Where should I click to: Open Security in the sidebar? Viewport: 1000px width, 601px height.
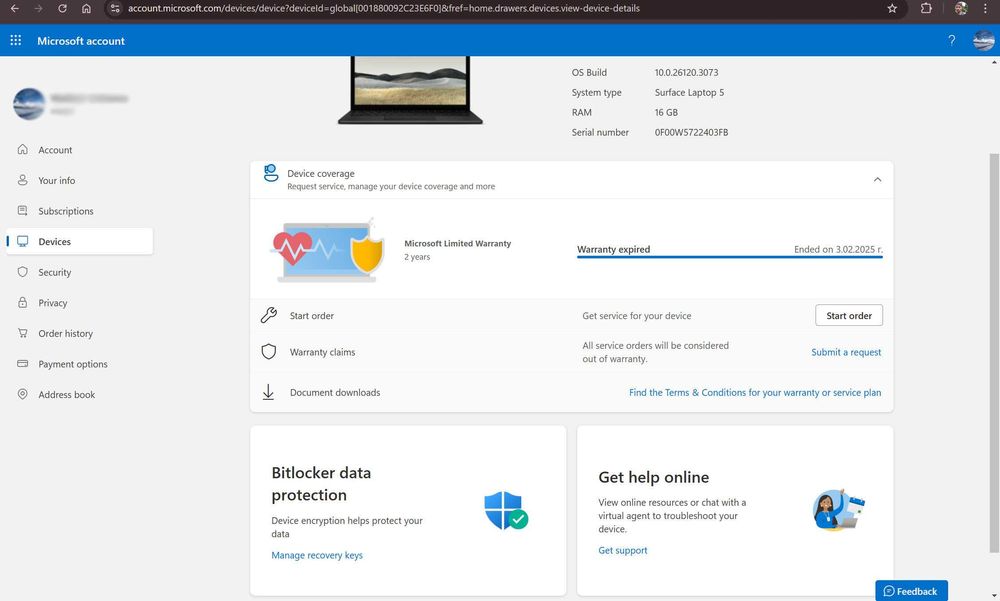pos(80,272)
